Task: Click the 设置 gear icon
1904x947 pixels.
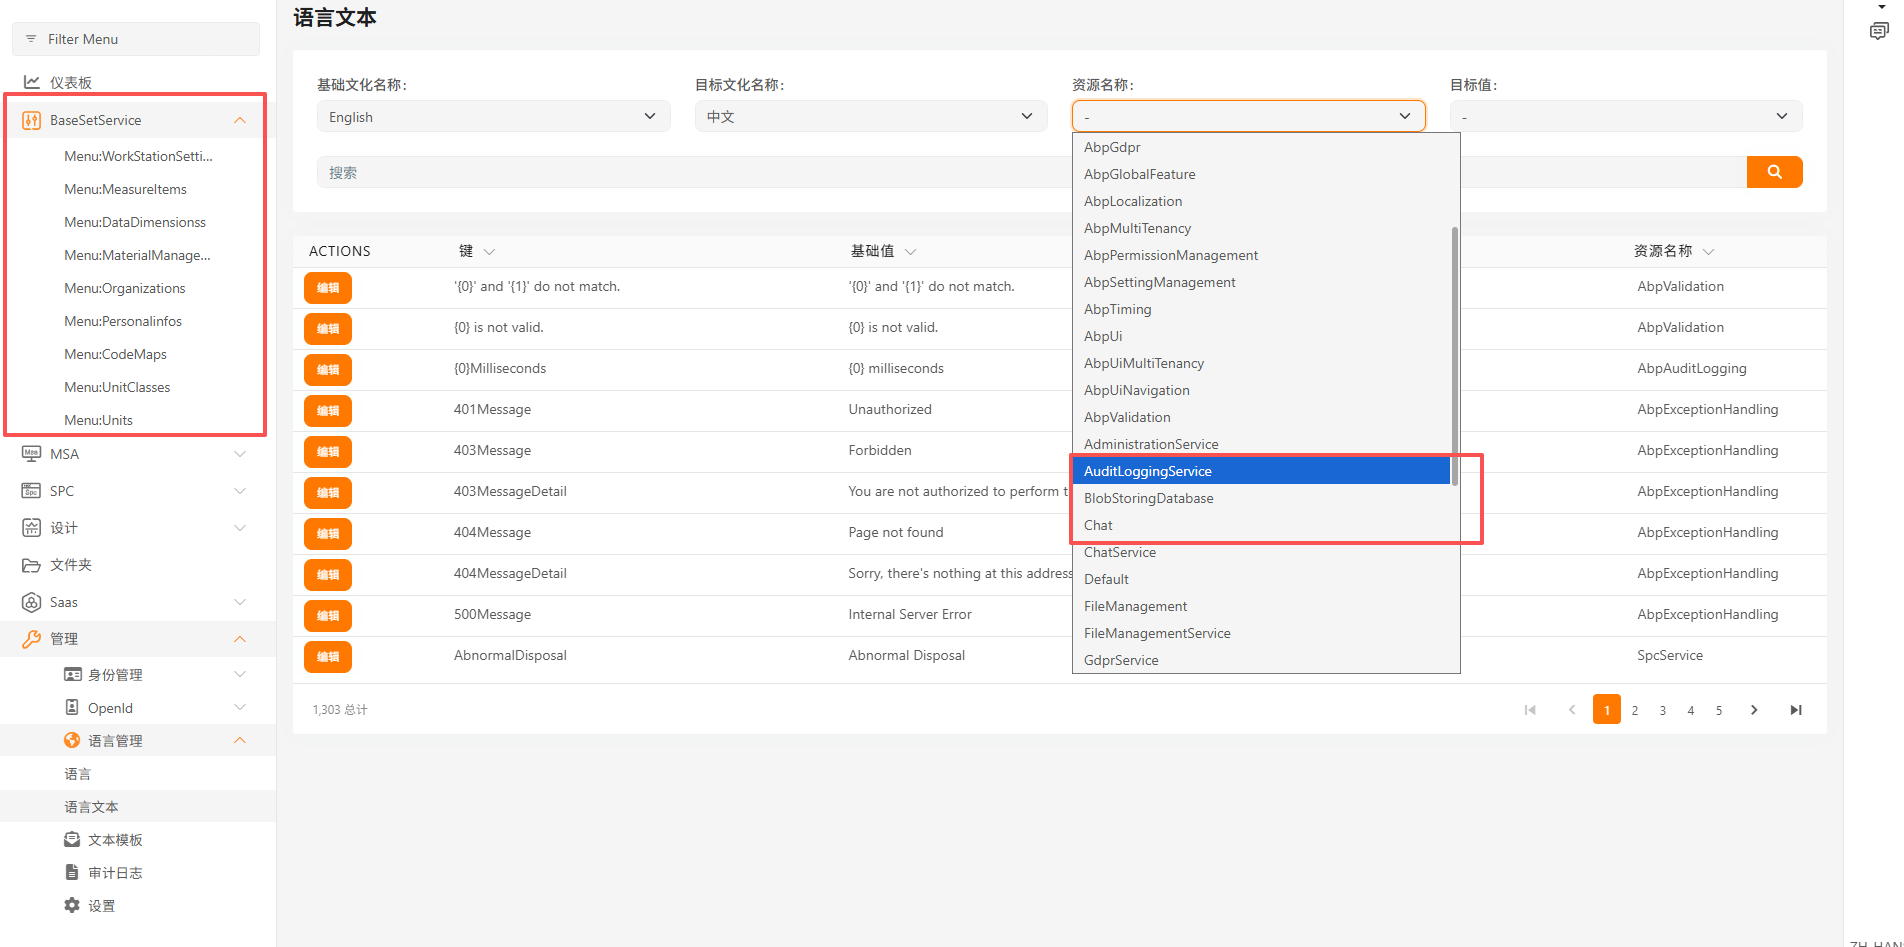Action: [72, 905]
